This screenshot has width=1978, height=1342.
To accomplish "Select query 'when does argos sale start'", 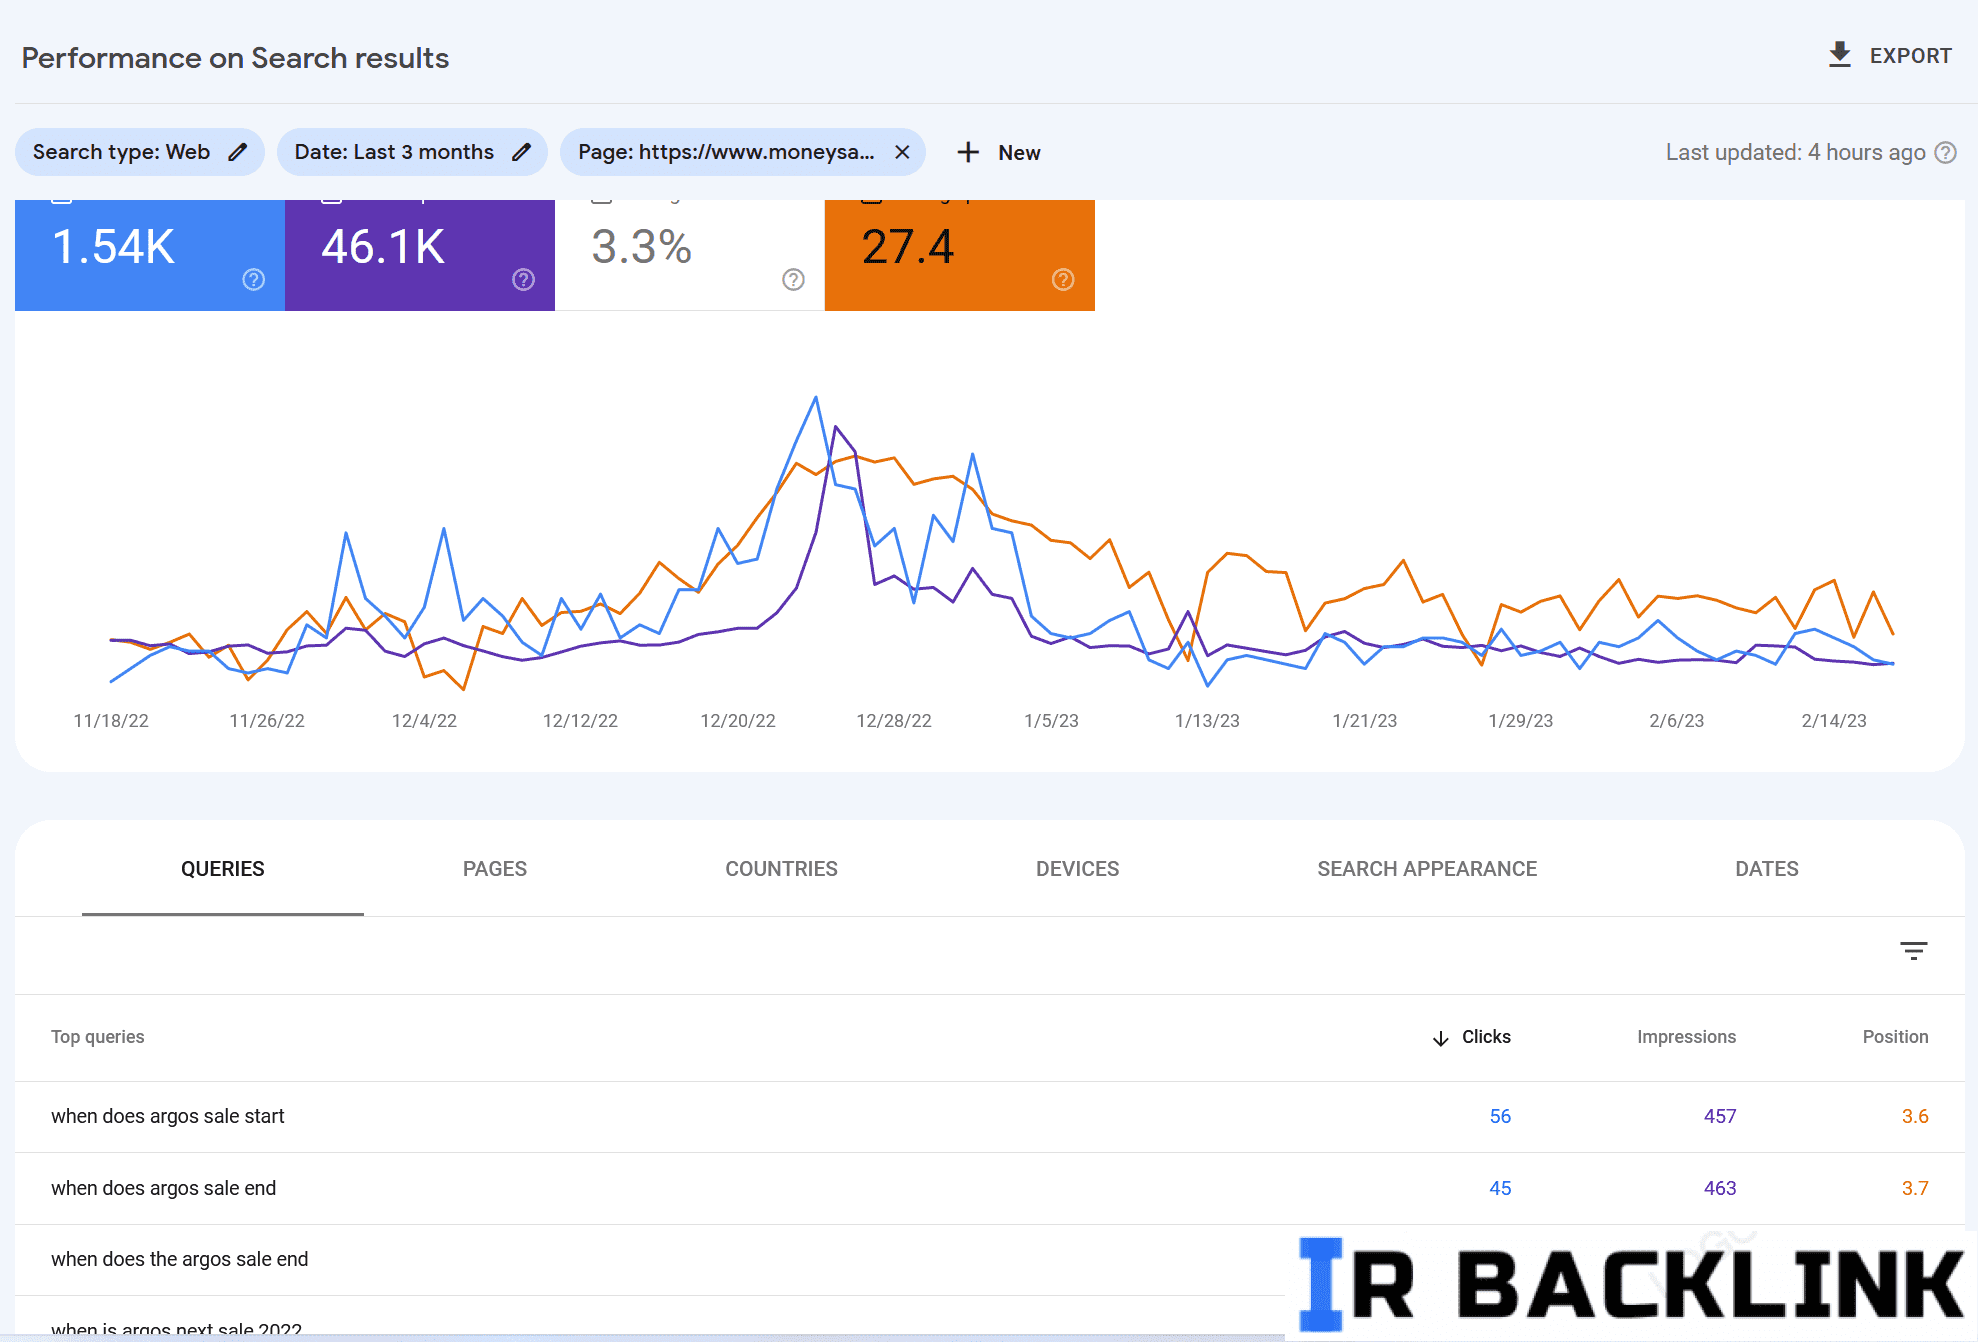I will pos(168,1116).
